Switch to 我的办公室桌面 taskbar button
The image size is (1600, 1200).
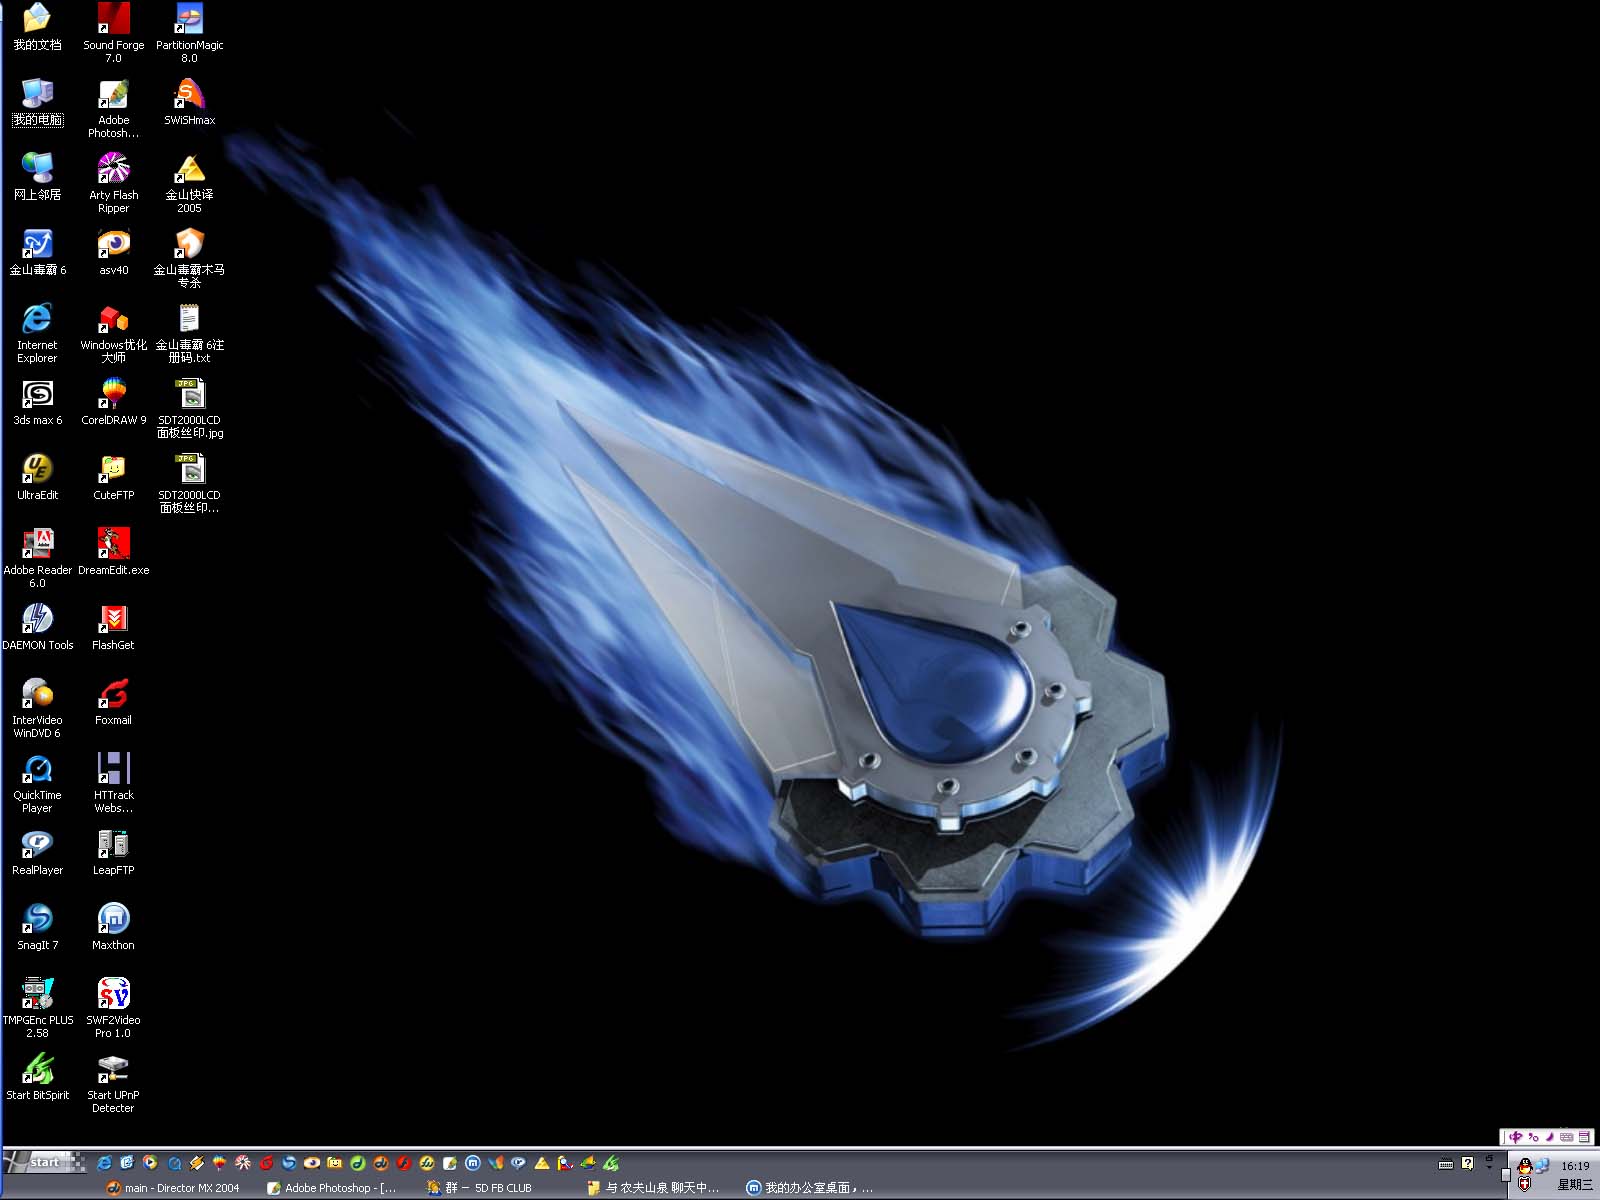click(x=810, y=1188)
